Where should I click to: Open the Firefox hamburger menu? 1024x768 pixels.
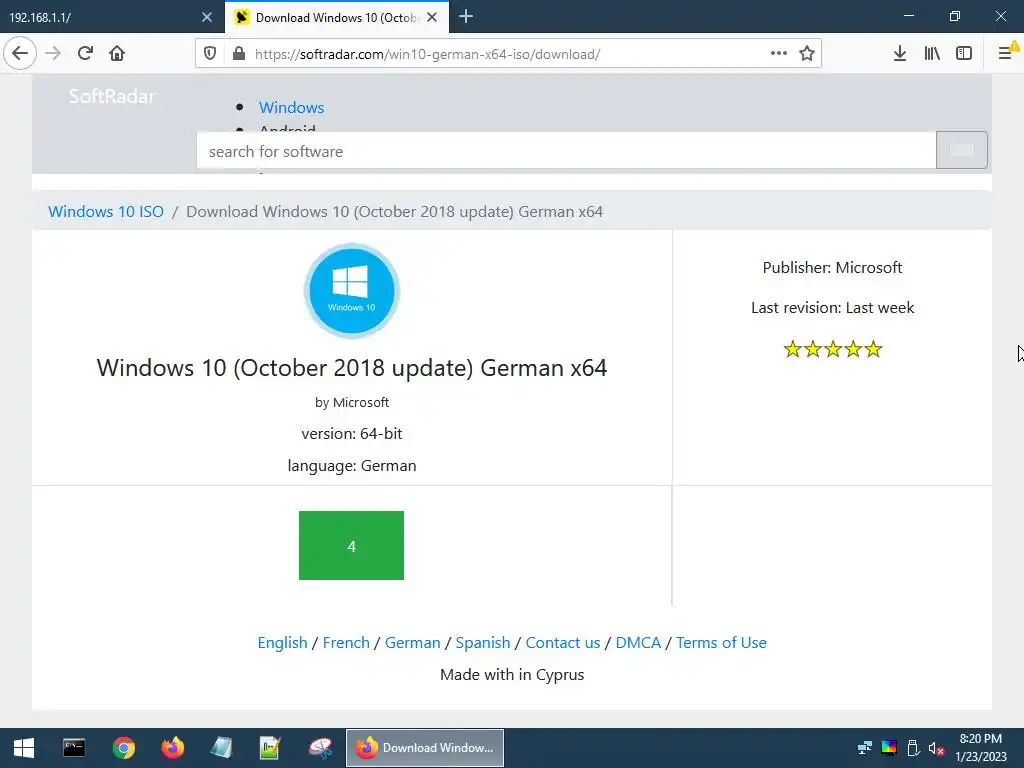pos(1006,54)
